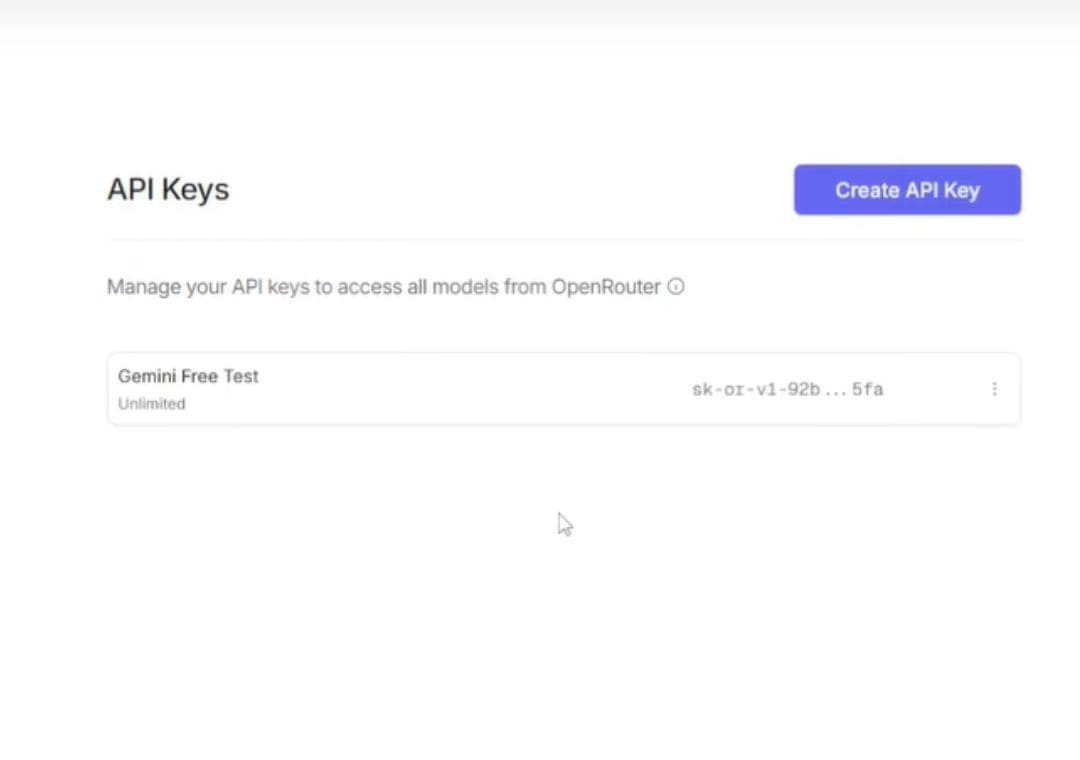Click the masked key sk-or-v1-92b...5fa
This screenshot has height=760, width=1080.
(x=787, y=389)
